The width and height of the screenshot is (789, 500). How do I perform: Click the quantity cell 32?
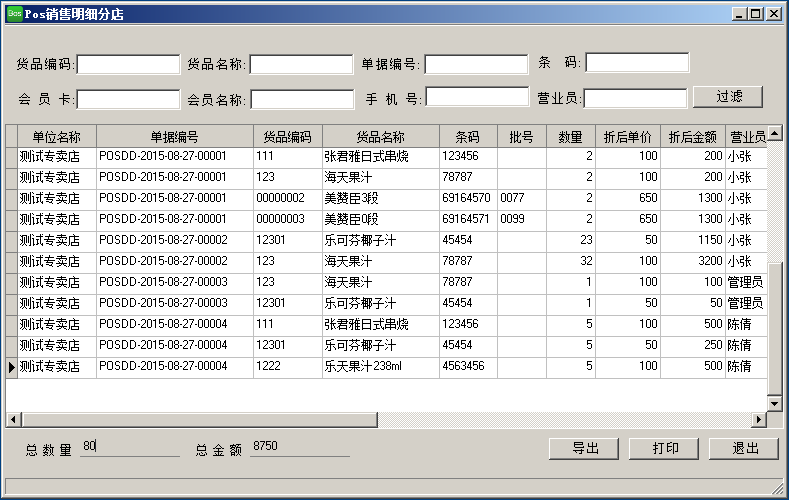[571, 261]
